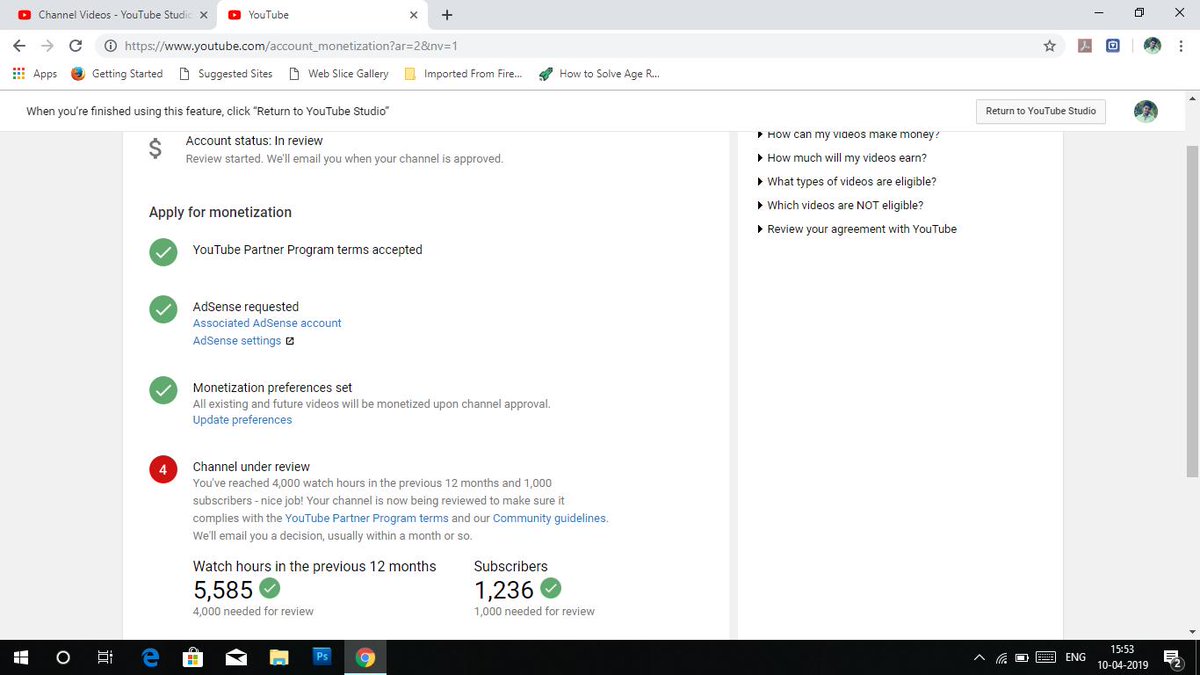Expand What types of videos are eligible

click(847, 182)
